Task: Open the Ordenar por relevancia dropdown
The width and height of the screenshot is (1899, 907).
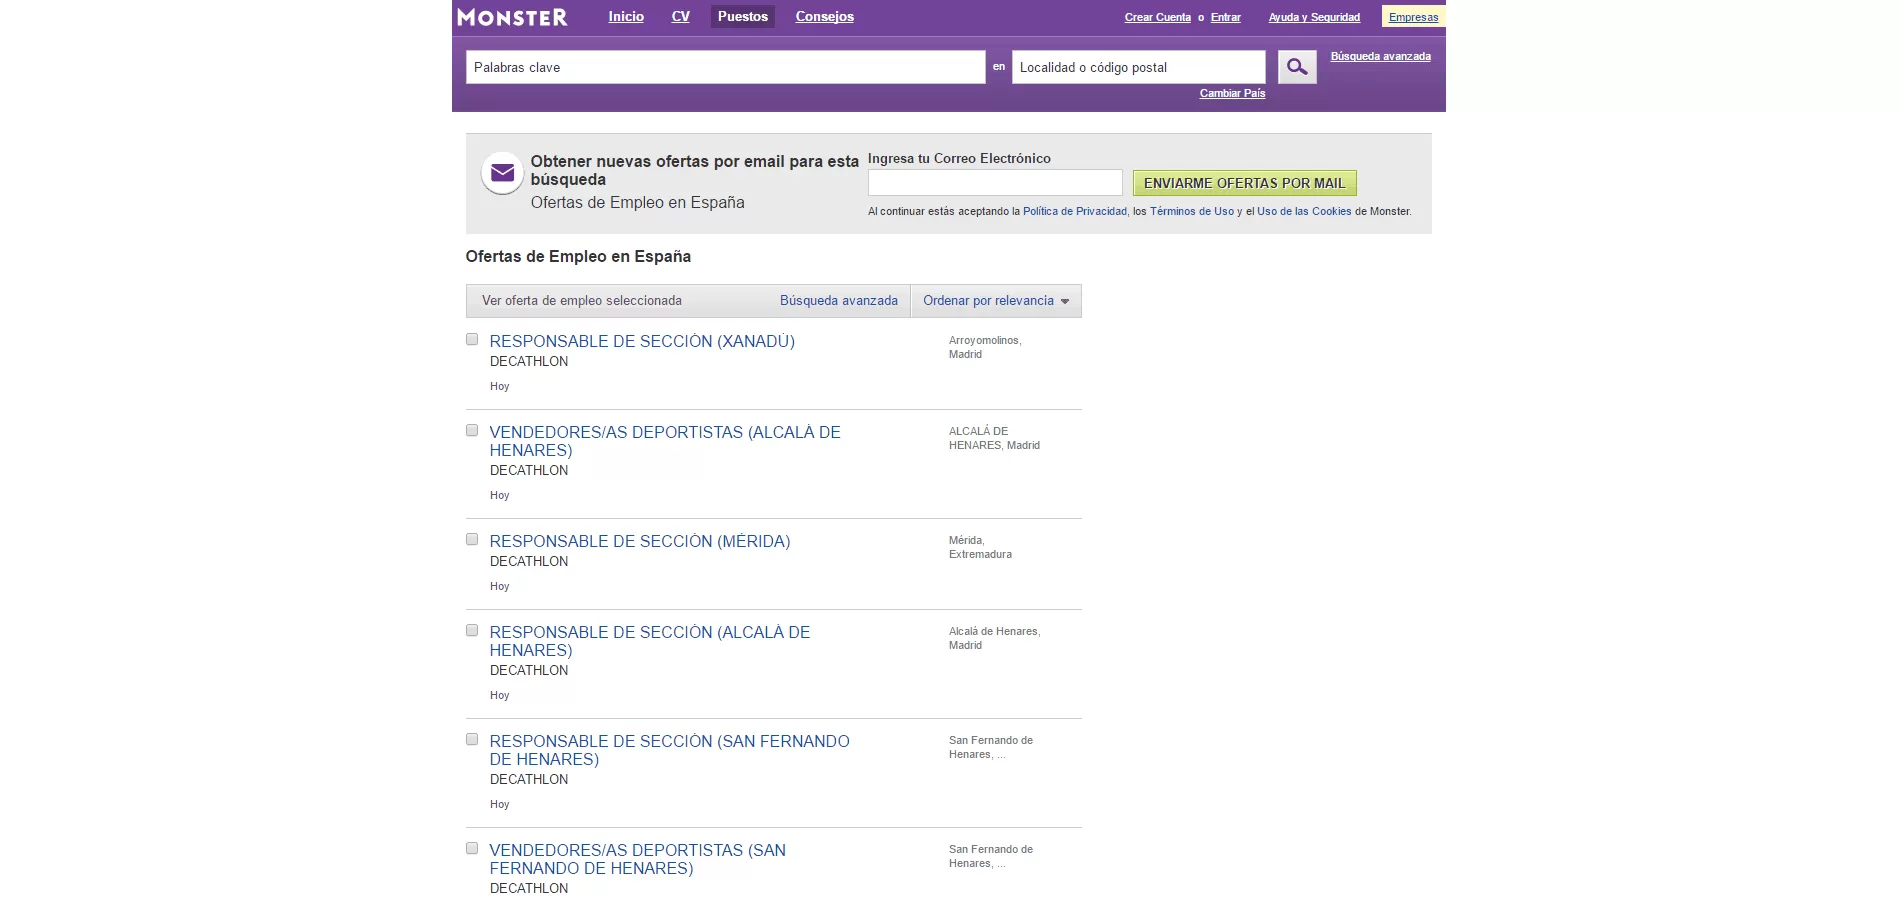Action: pos(996,301)
